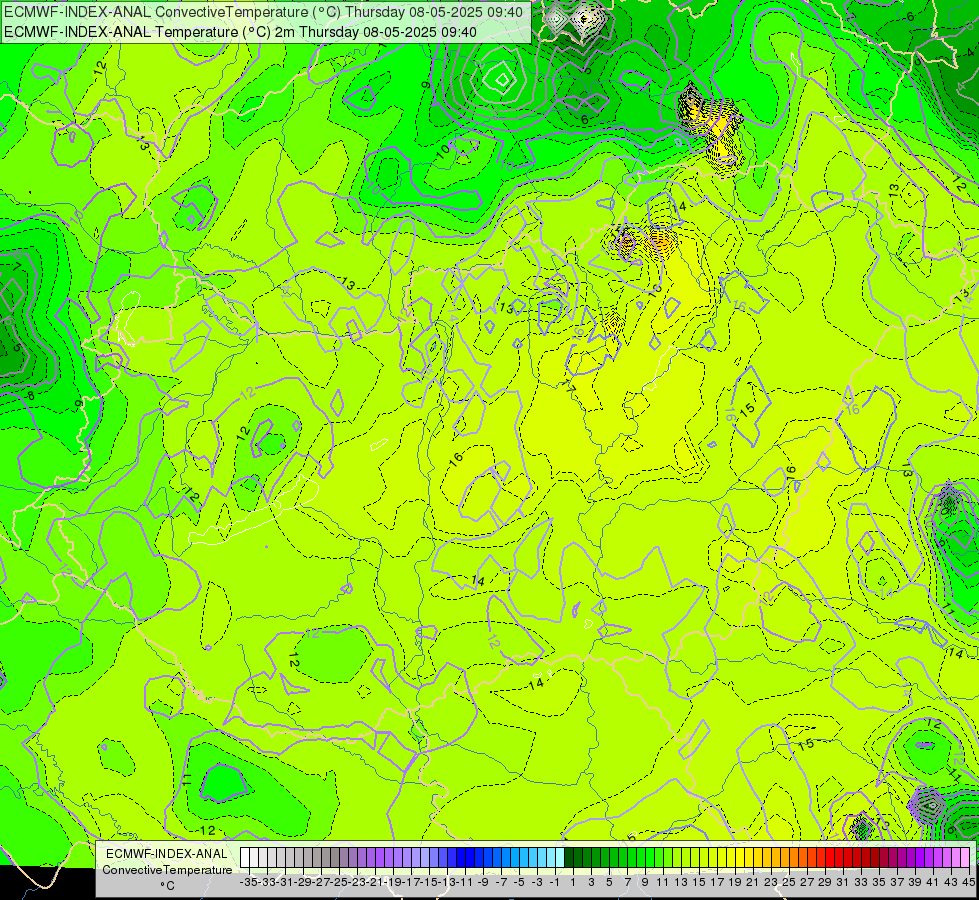Image resolution: width=979 pixels, height=900 pixels.
Task: Click the legend tick label '11'
Action: coord(662,882)
